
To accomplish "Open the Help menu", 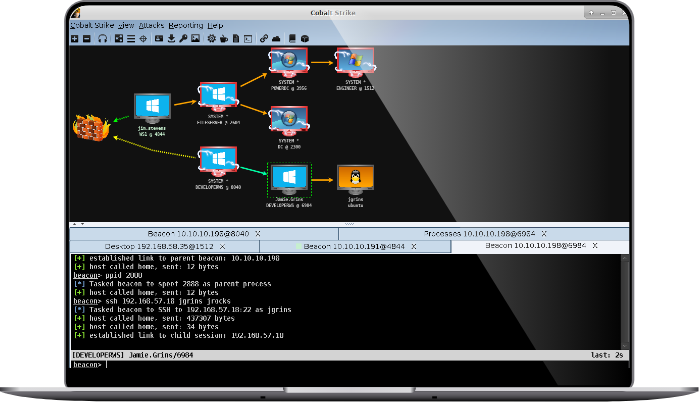I will [x=215, y=25].
